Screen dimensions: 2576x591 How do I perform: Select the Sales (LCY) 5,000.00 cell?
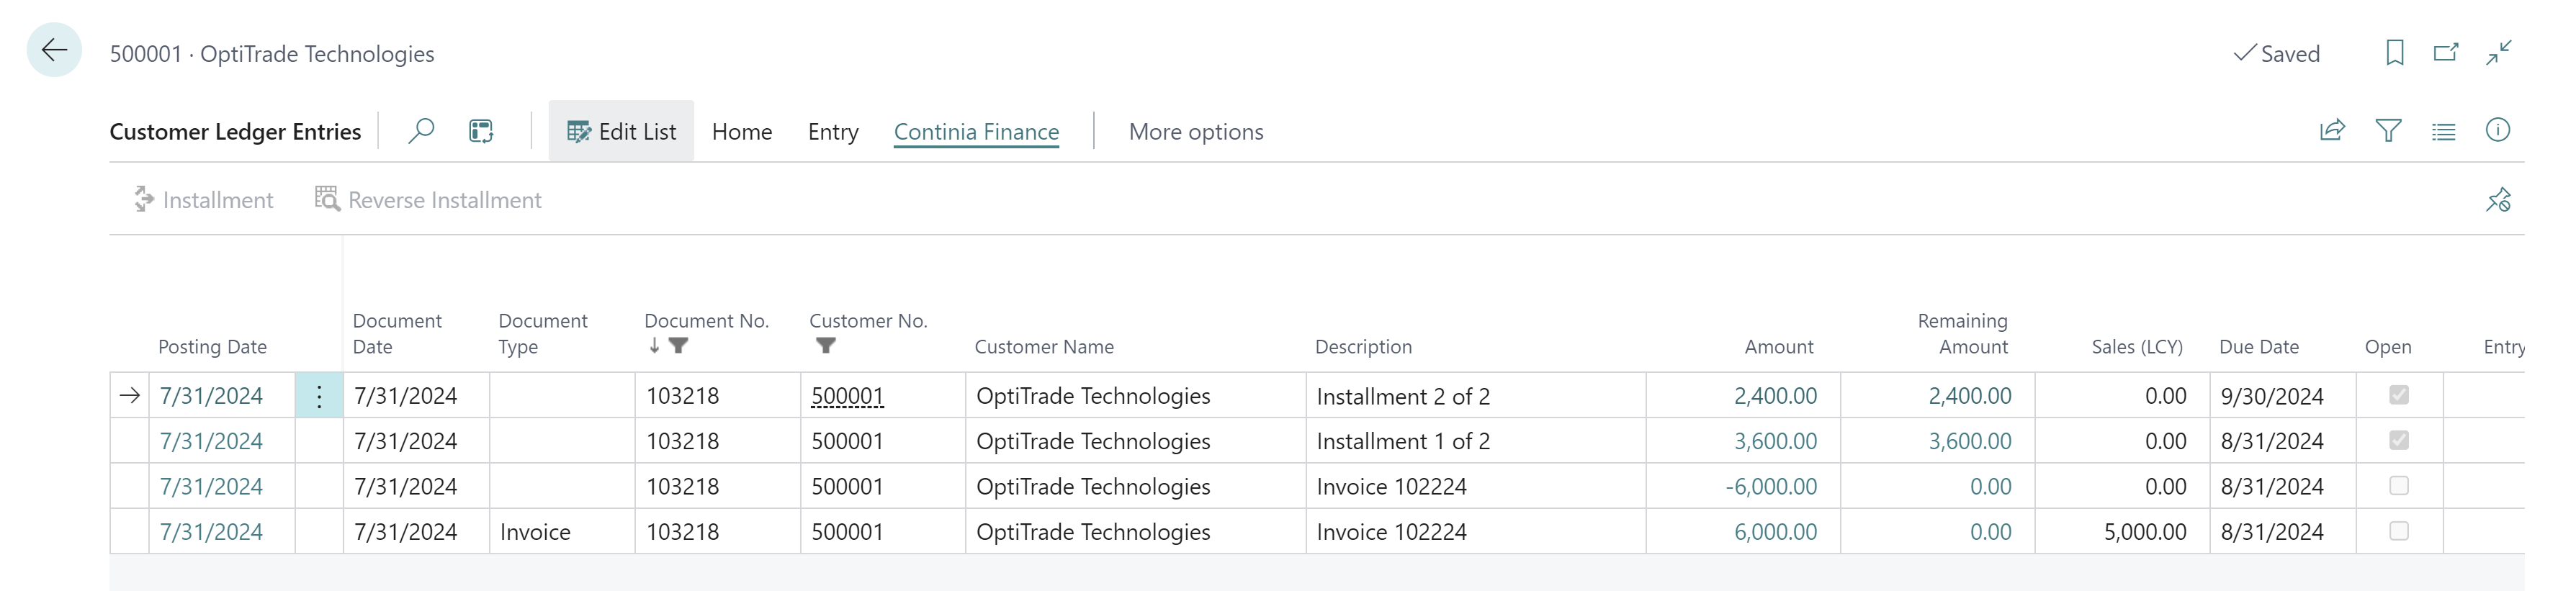pyautogui.click(x=2123, y=532)
